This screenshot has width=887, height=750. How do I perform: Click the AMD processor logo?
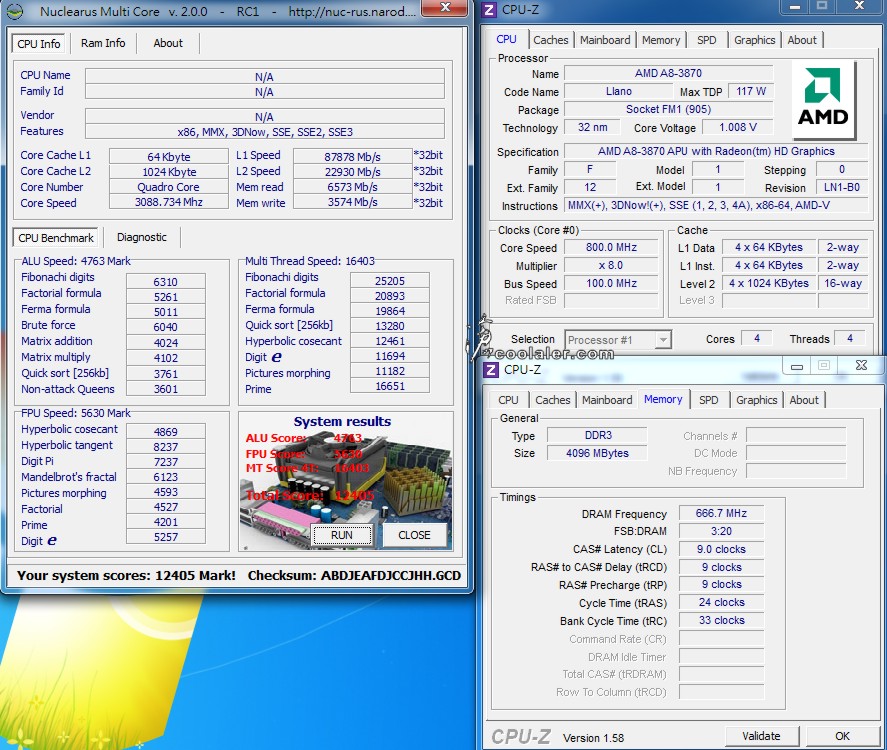(824, 101)
